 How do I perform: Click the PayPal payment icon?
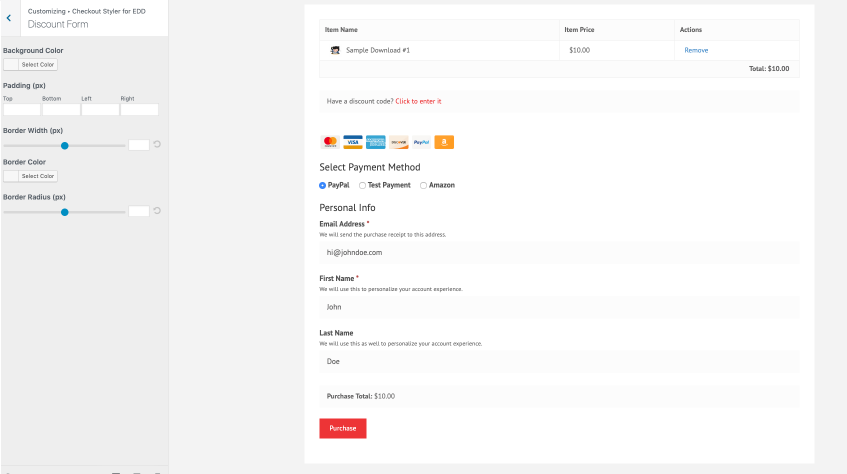[421, 142]
